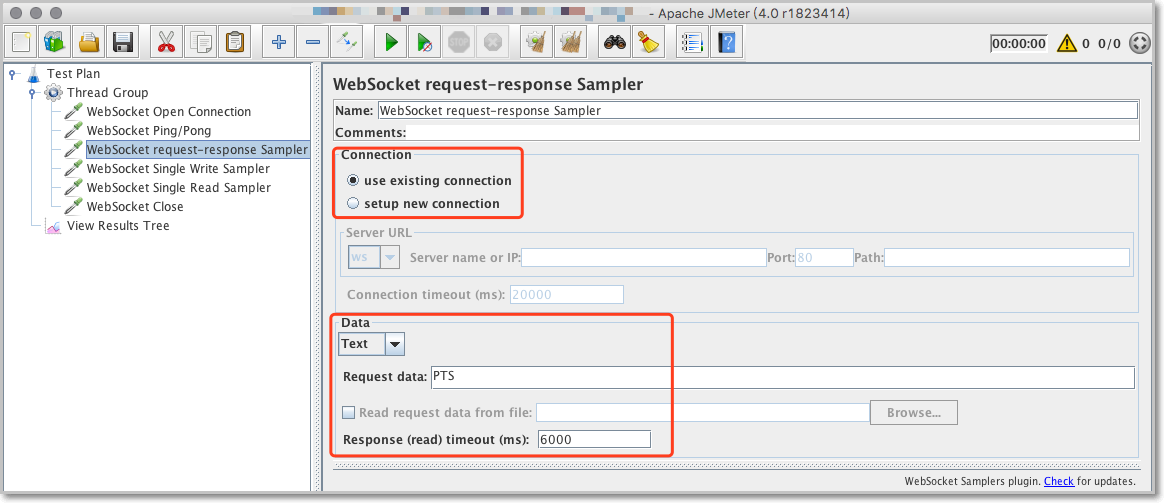Image resolution: width=1164 pixels, height=503 pixels.
Task: Click the Cut scissors icon
Action: pos(166,42)
